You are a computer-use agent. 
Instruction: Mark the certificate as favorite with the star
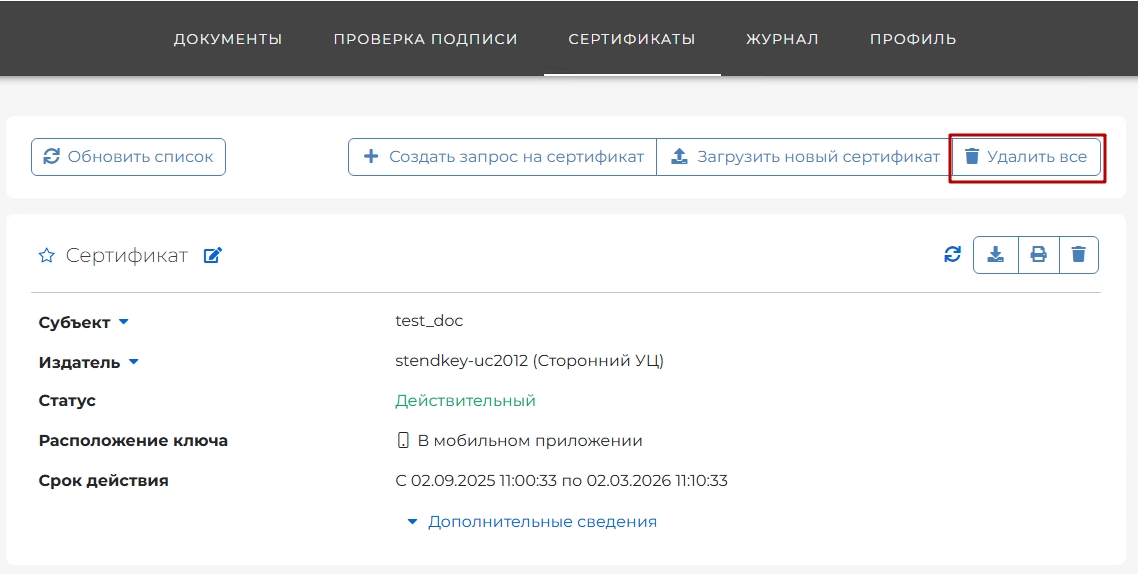[x=46, y=256]
